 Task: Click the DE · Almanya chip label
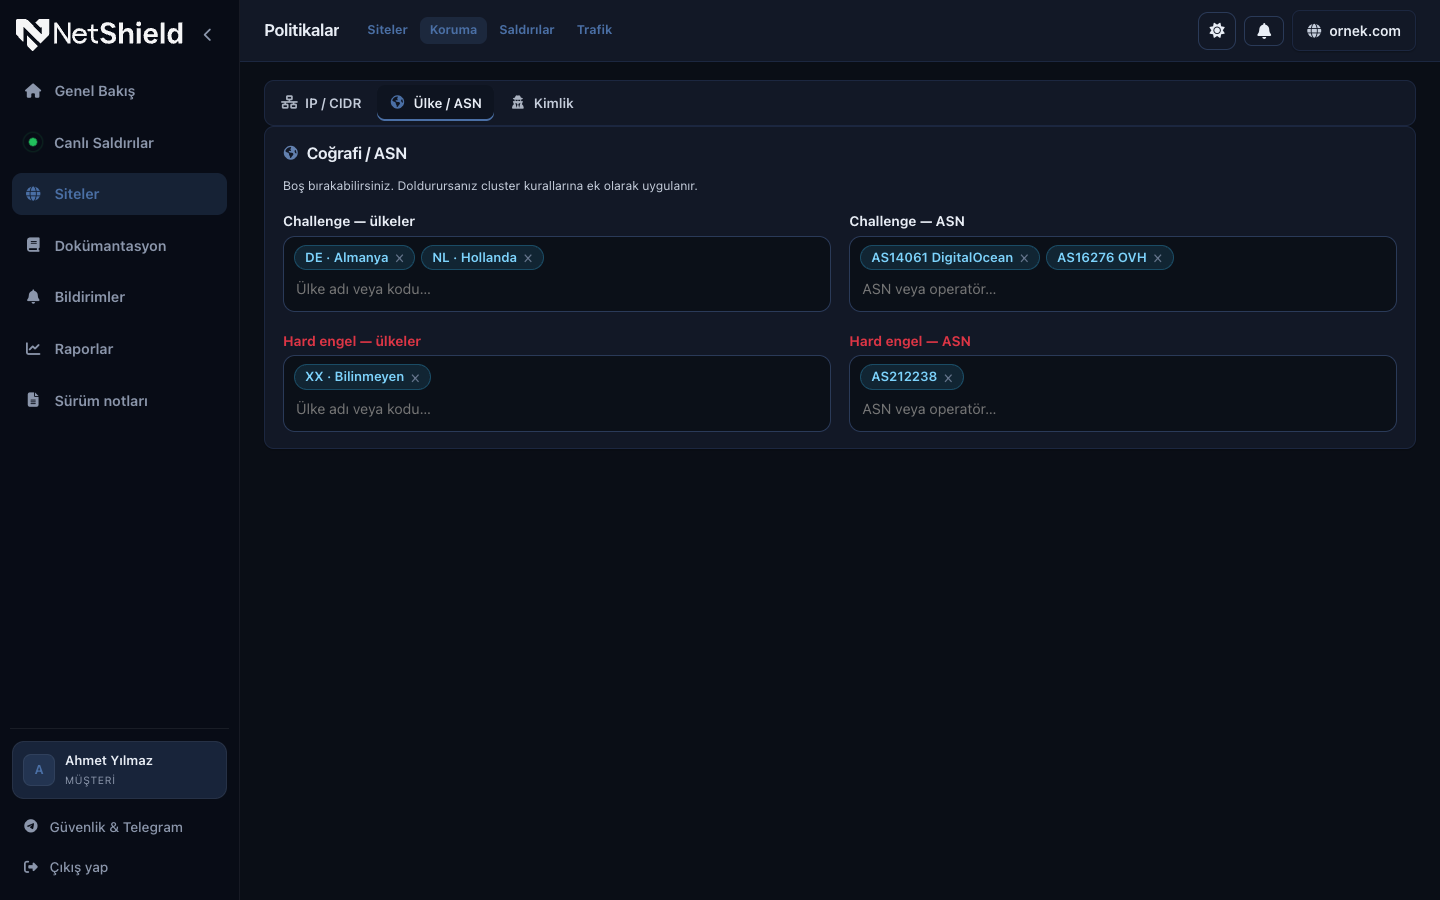pos(347,258)
